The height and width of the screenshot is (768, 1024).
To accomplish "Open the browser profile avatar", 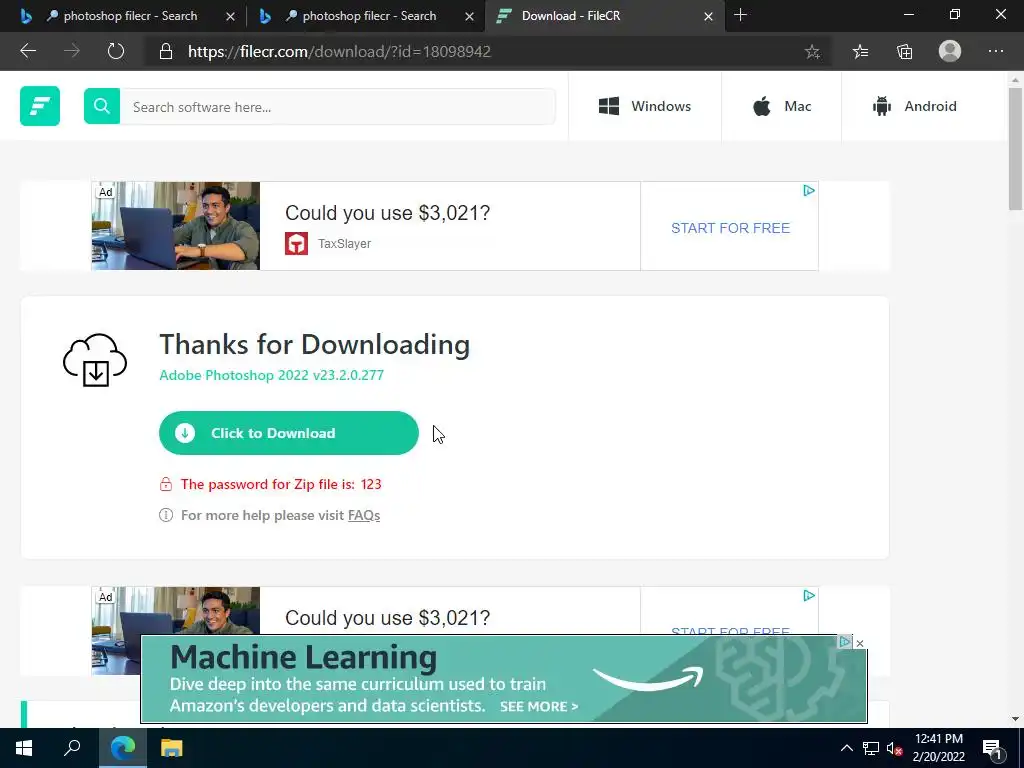I will click(950, 51).
